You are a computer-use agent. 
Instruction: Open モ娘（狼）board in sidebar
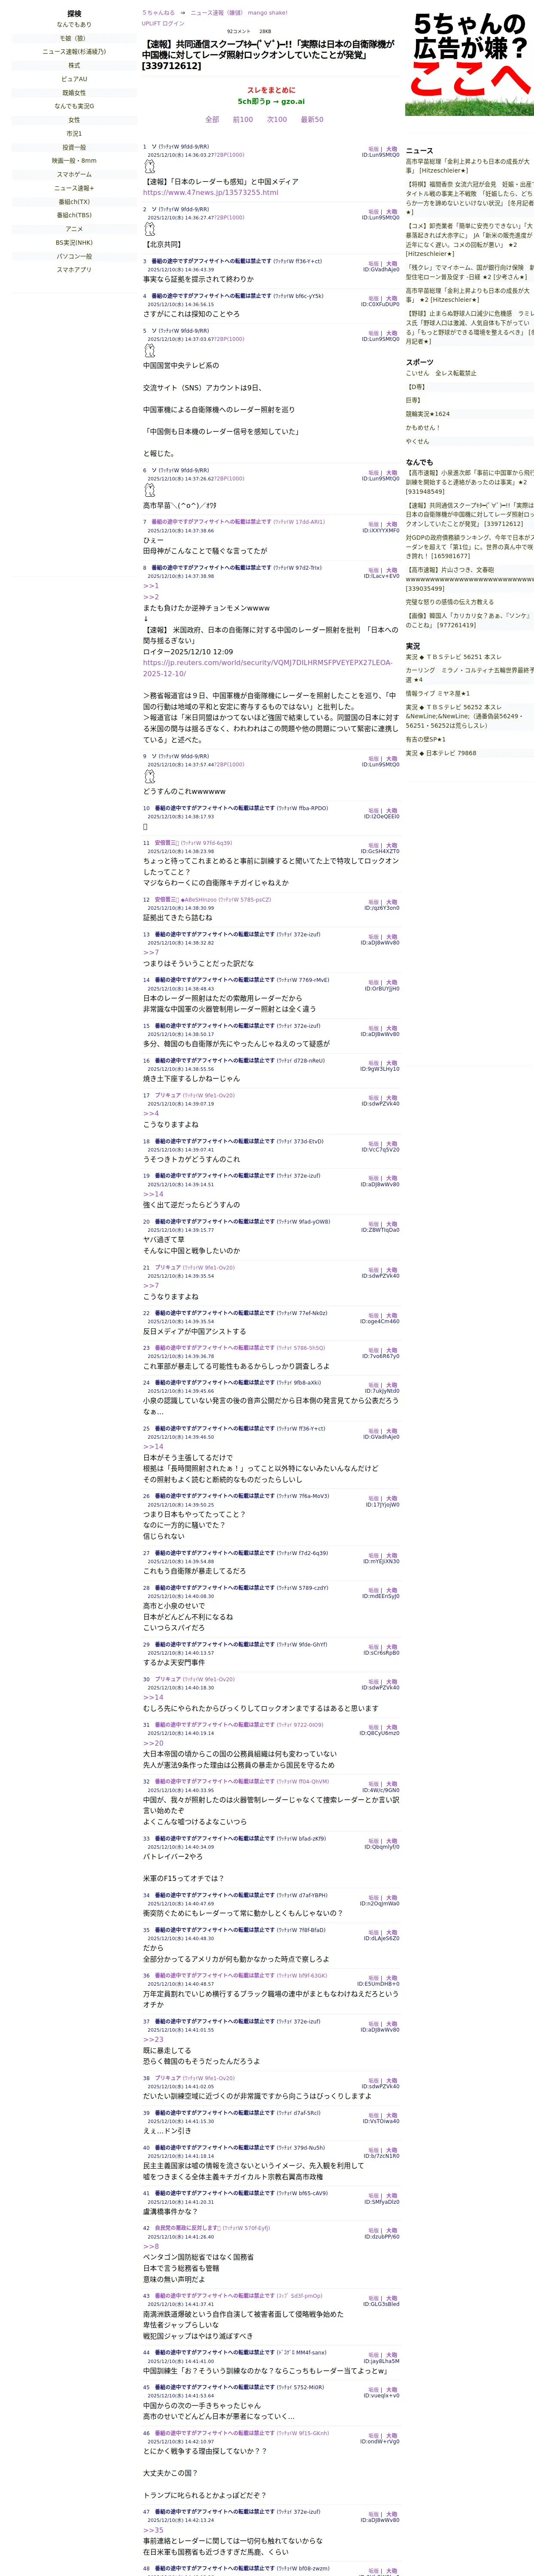(x=74, y=38)
